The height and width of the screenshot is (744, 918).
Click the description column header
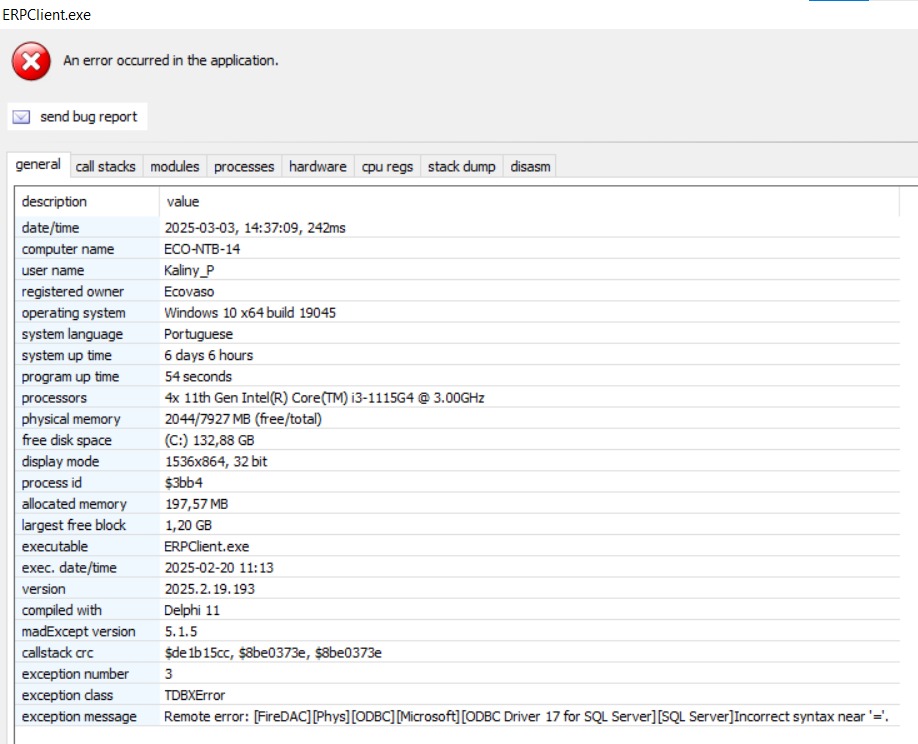click(55, 201)
